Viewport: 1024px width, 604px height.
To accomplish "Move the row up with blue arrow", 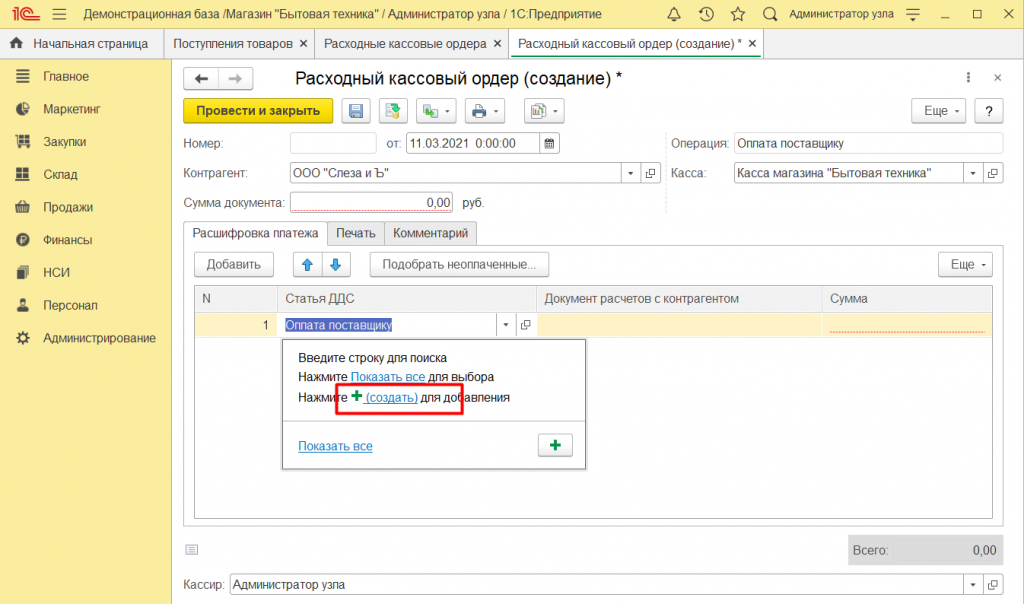I will [x=307, y=265].
